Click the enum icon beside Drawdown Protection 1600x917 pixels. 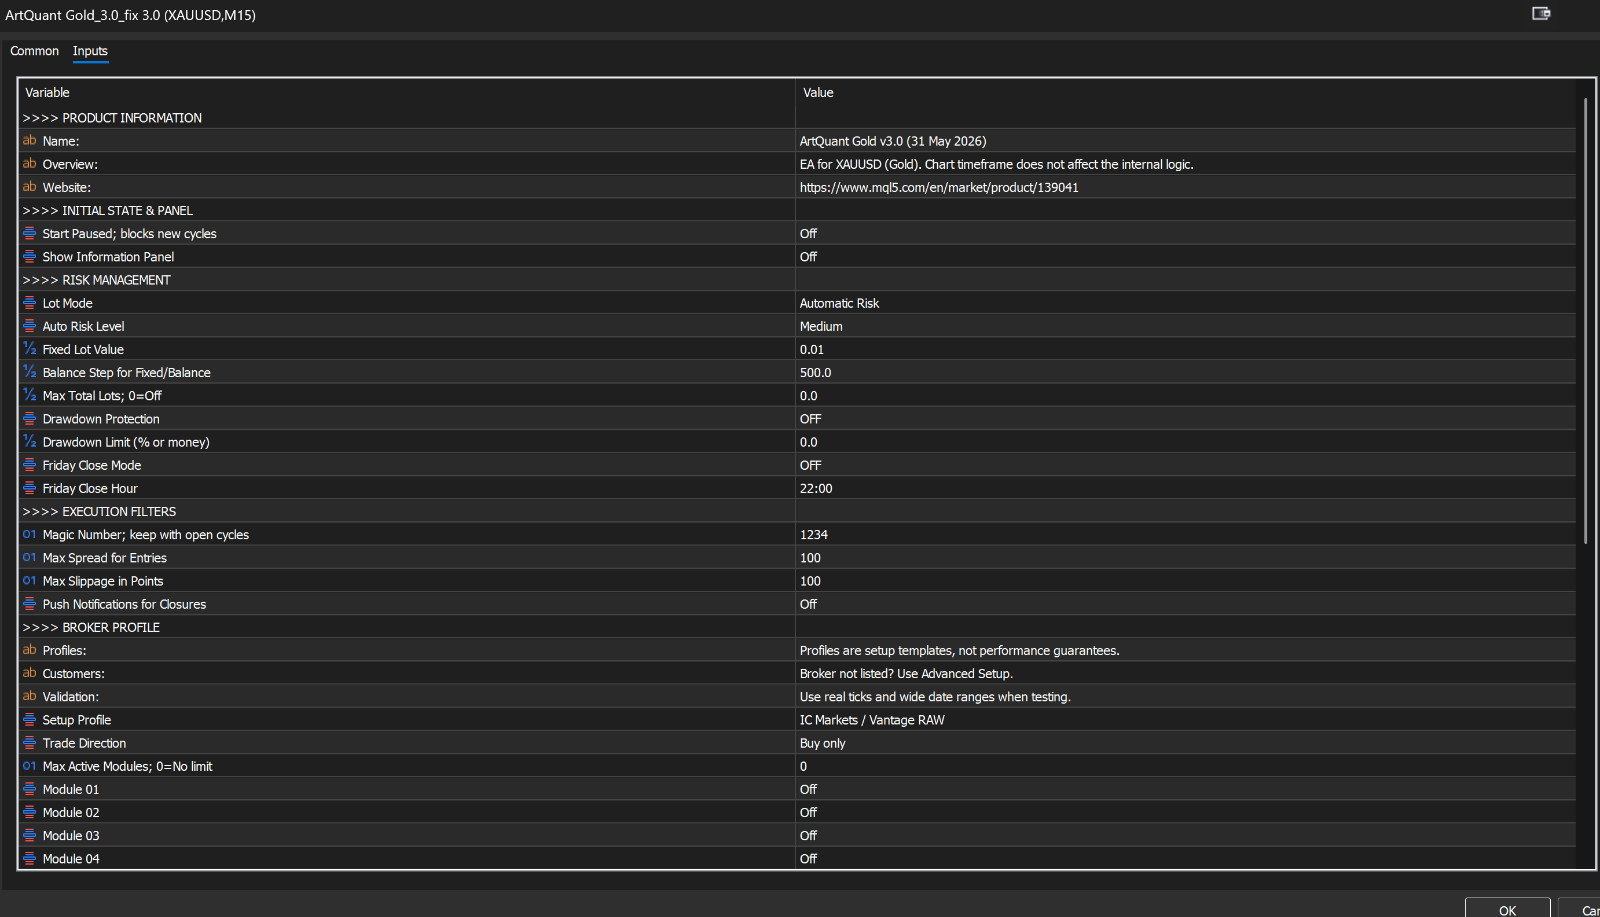coord(29,419)
